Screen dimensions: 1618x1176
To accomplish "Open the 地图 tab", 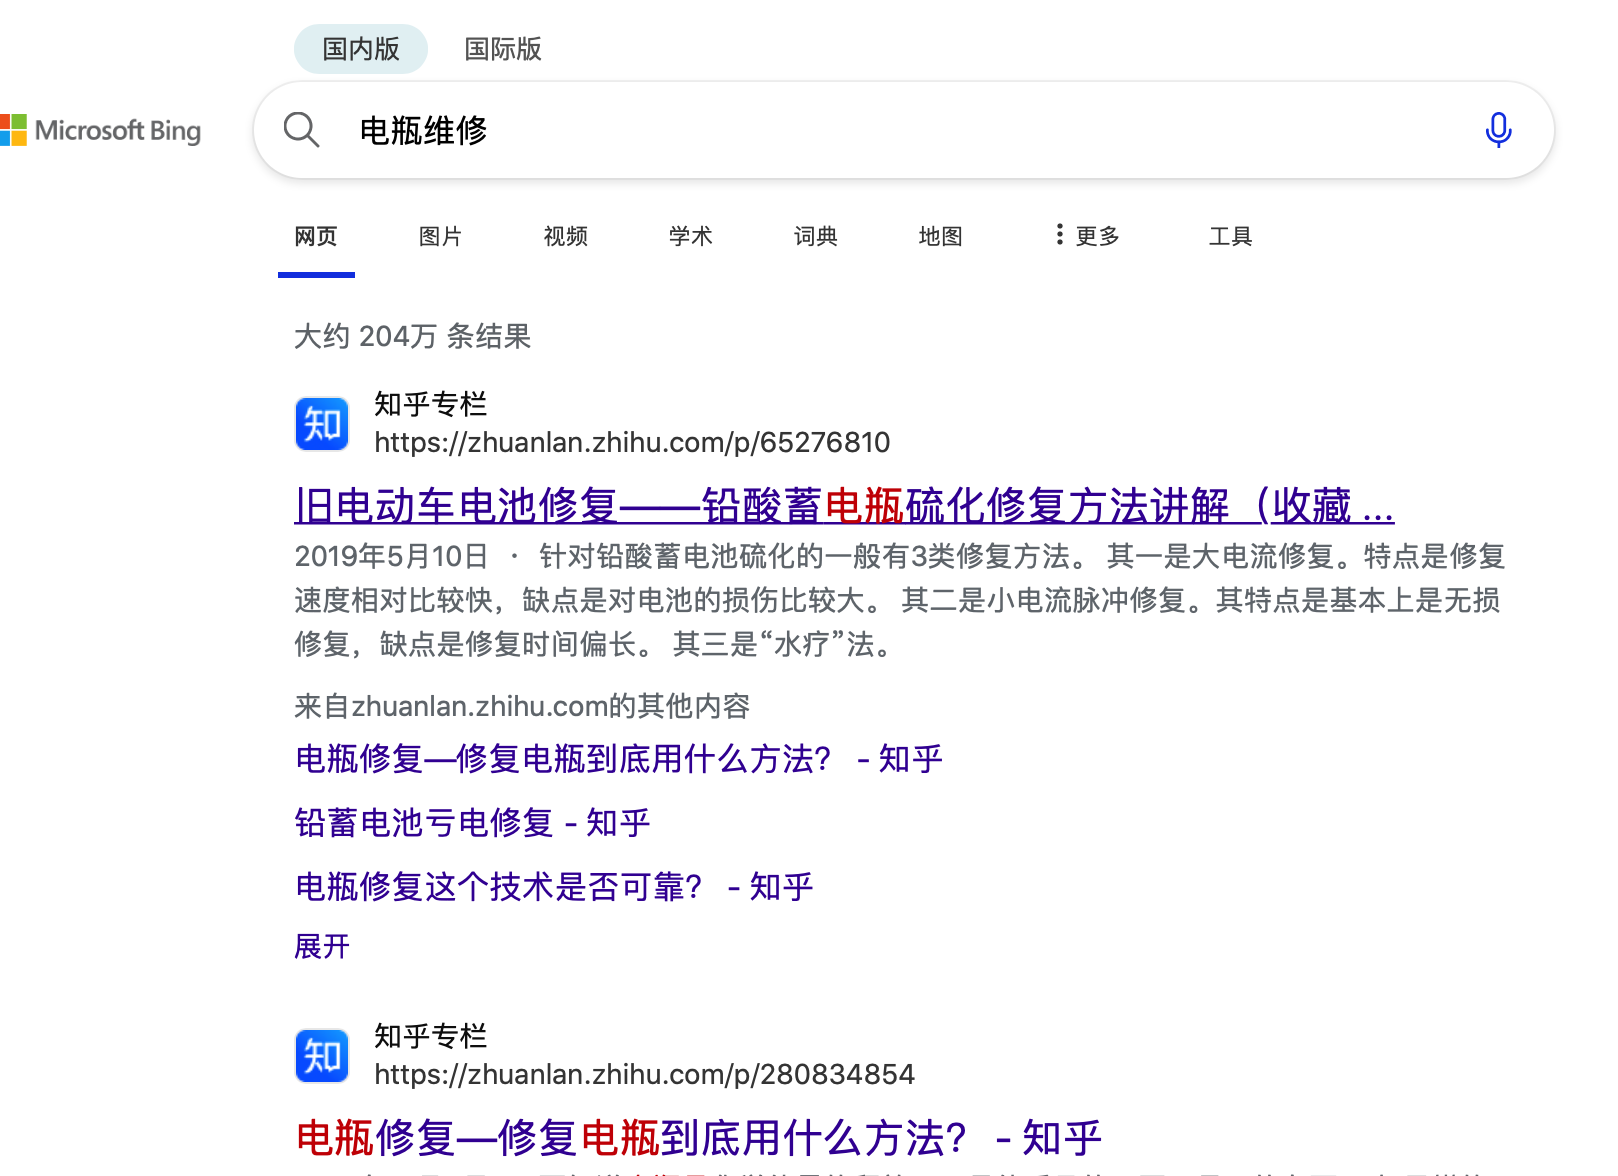I will tap(940, 237).
